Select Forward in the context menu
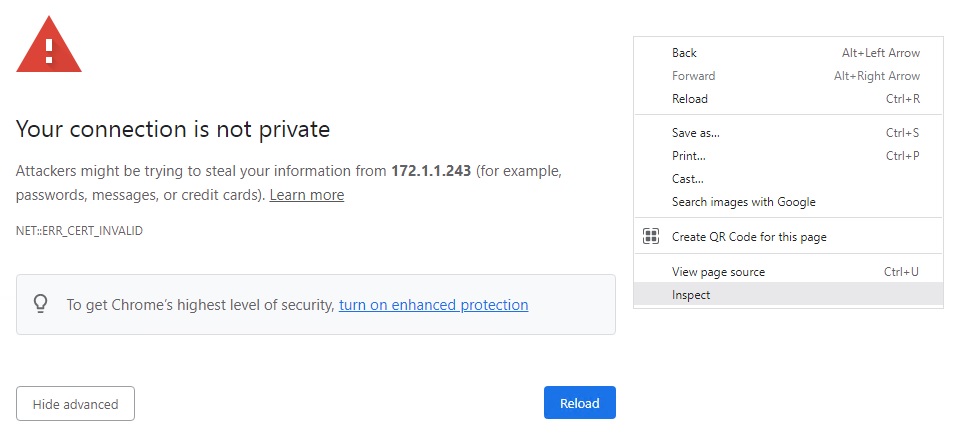Screen dimensions: 972x437 pos(694,76)
